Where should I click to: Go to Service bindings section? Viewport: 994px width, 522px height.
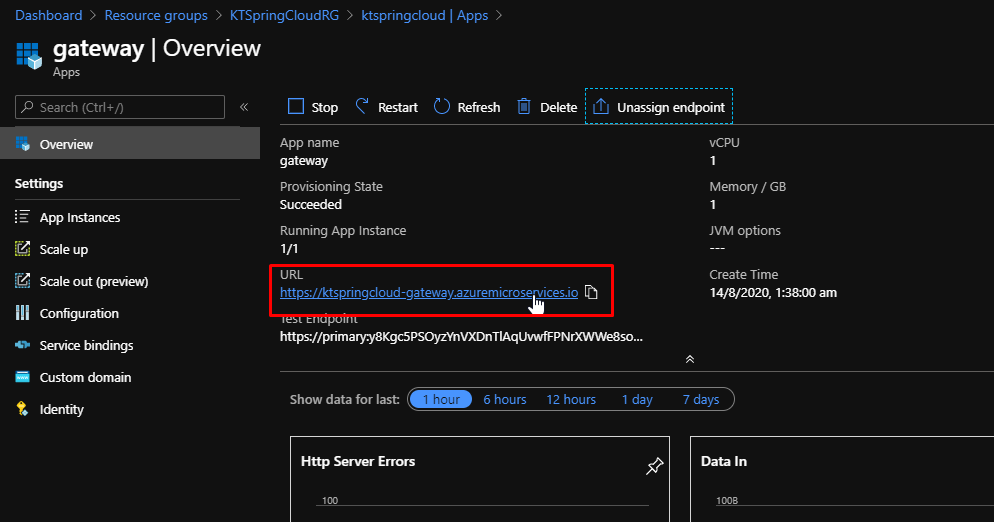point(86,345)
